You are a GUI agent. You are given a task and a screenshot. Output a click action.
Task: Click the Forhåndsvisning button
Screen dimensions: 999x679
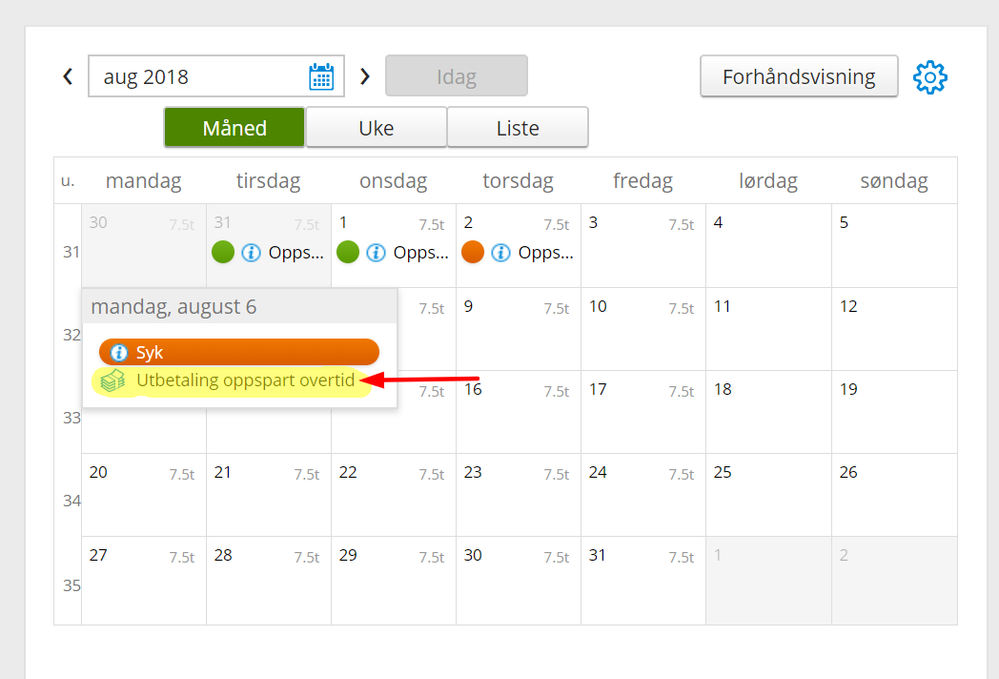pyautogui.click(x=798, y=77)
